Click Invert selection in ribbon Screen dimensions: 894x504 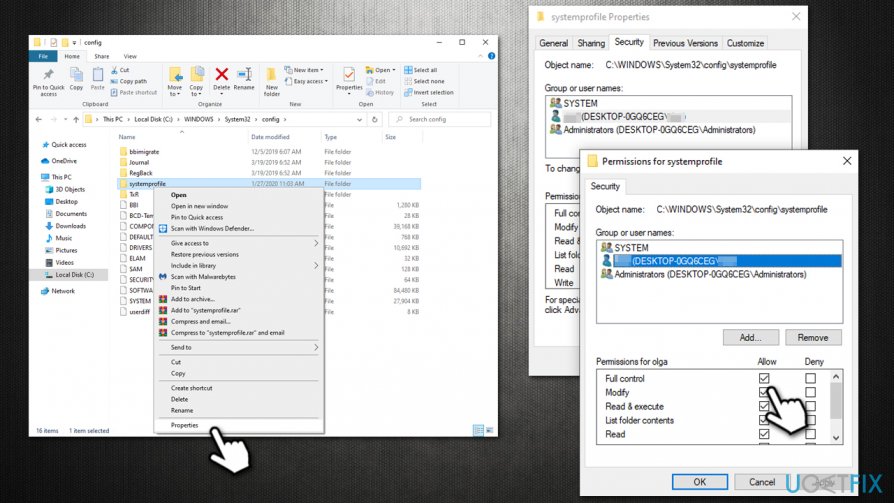(x=429, y=92)
